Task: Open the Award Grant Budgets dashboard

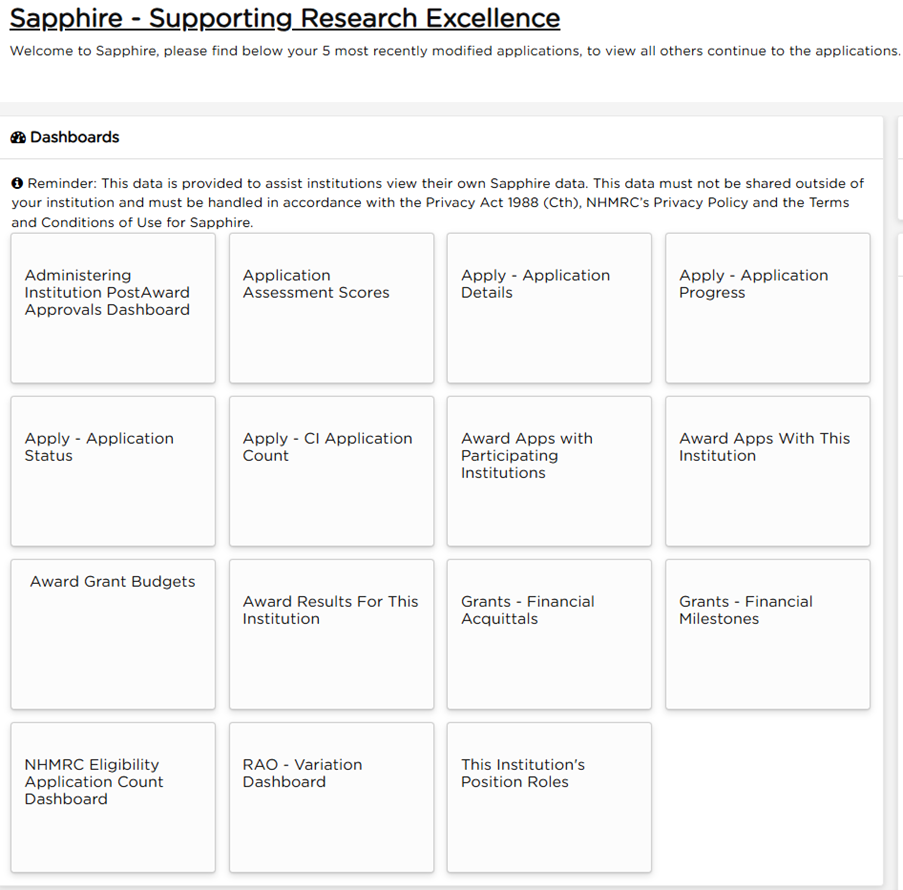Action: click(x=112, y=633)
